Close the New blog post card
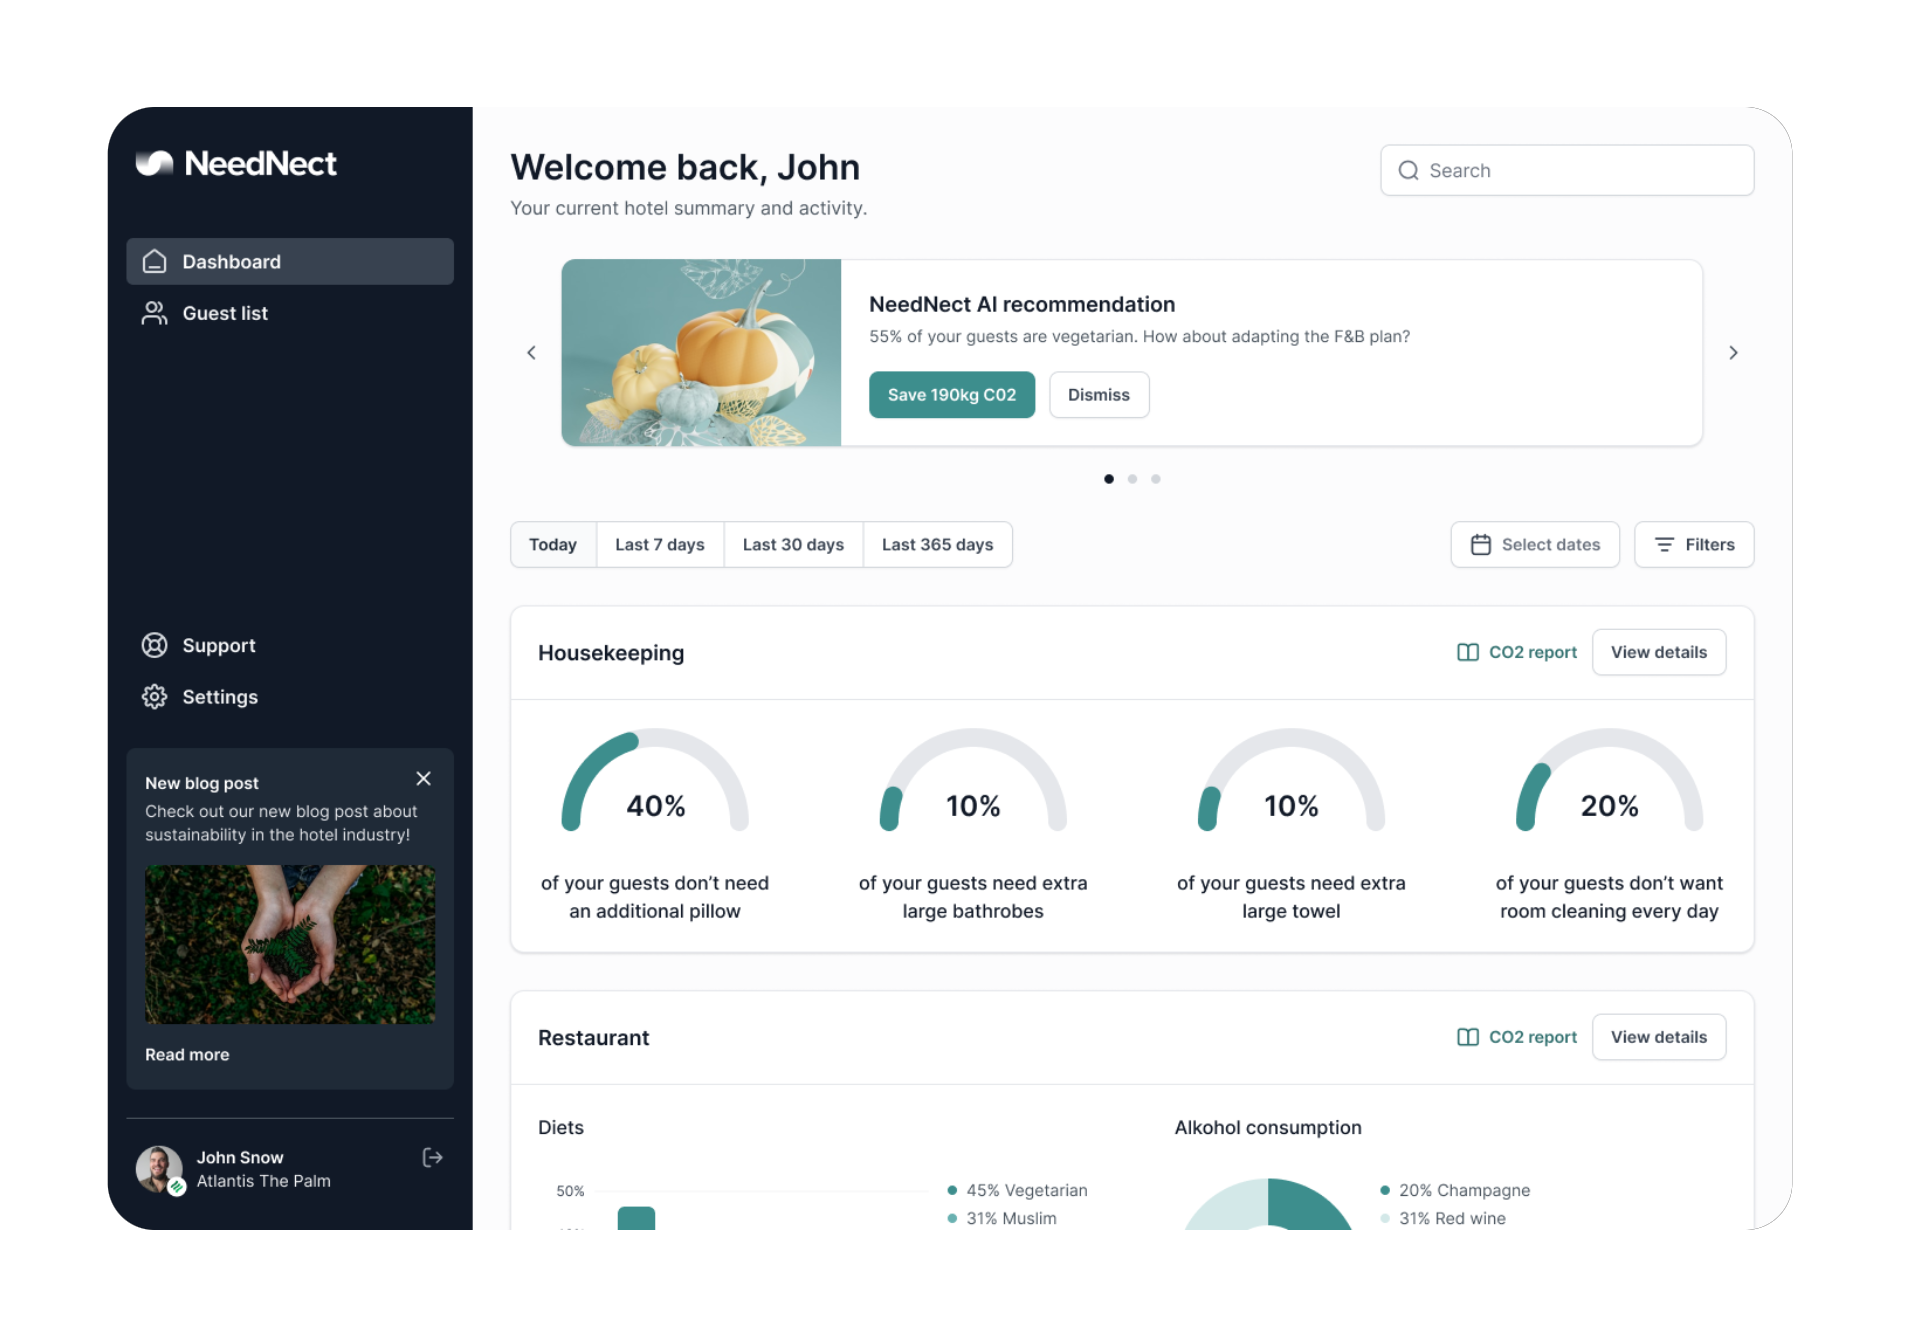The image size is (1925, 1317). [x=424, y=778]
